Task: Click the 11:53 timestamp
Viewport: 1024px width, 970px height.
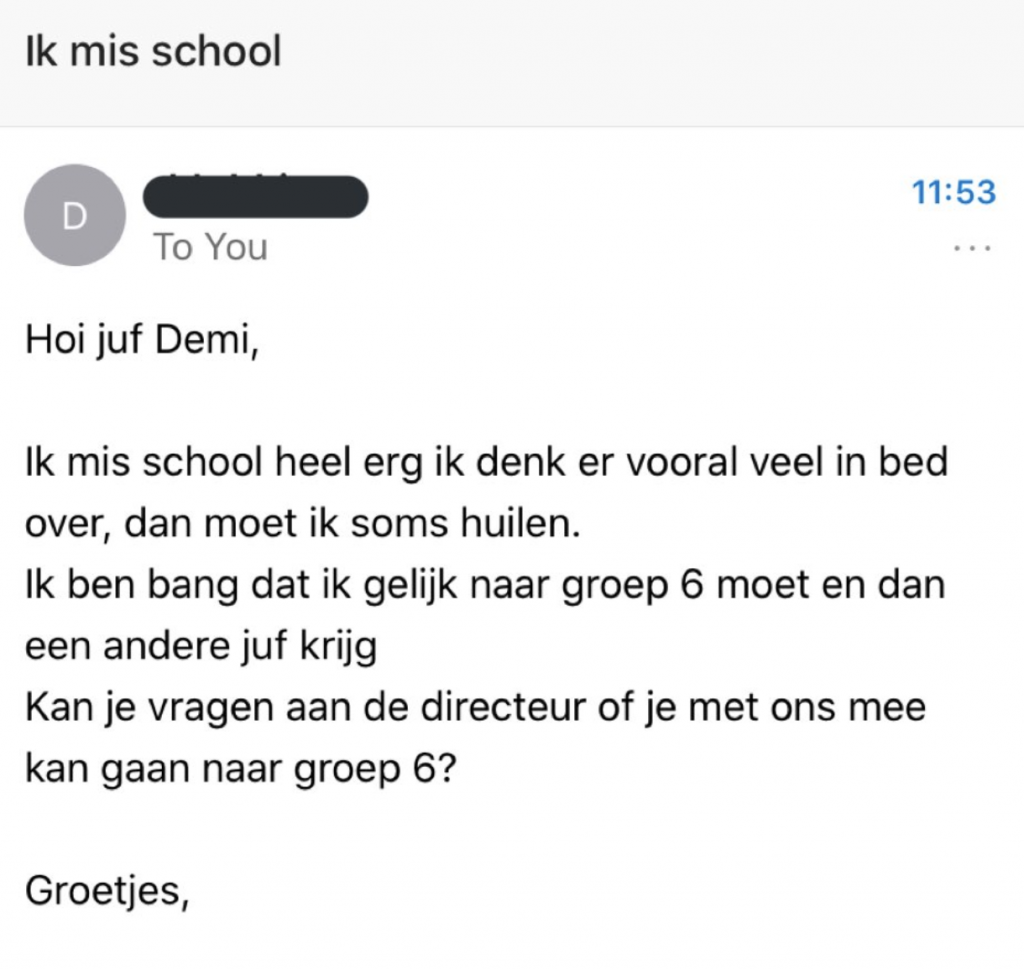Action: tap(954, 192)
